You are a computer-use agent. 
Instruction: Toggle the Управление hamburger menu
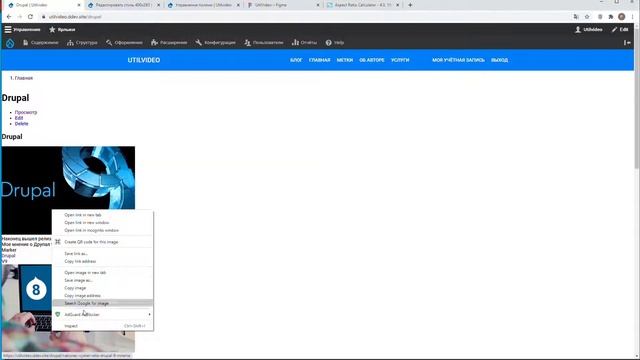22,29
